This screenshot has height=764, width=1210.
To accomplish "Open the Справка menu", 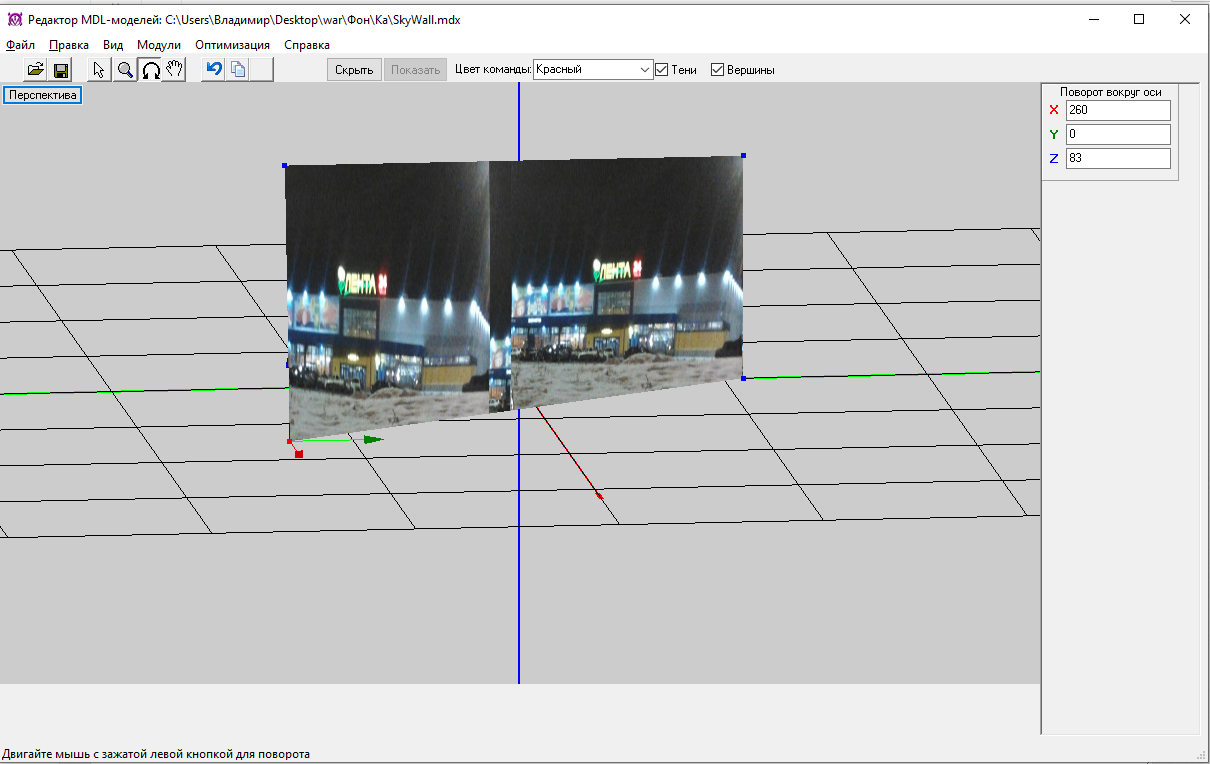I will 307,45.
